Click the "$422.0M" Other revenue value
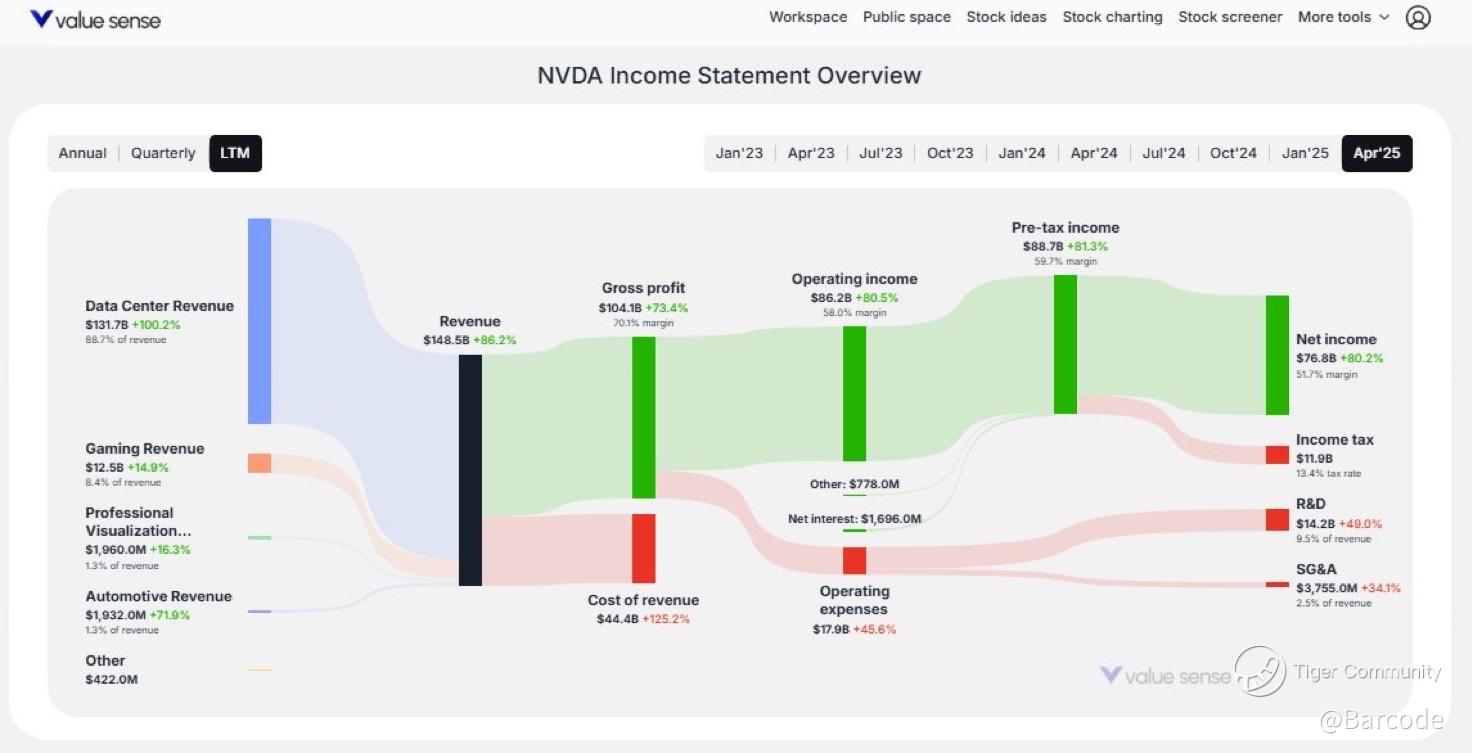The image size is (1472, 753). 112,680
